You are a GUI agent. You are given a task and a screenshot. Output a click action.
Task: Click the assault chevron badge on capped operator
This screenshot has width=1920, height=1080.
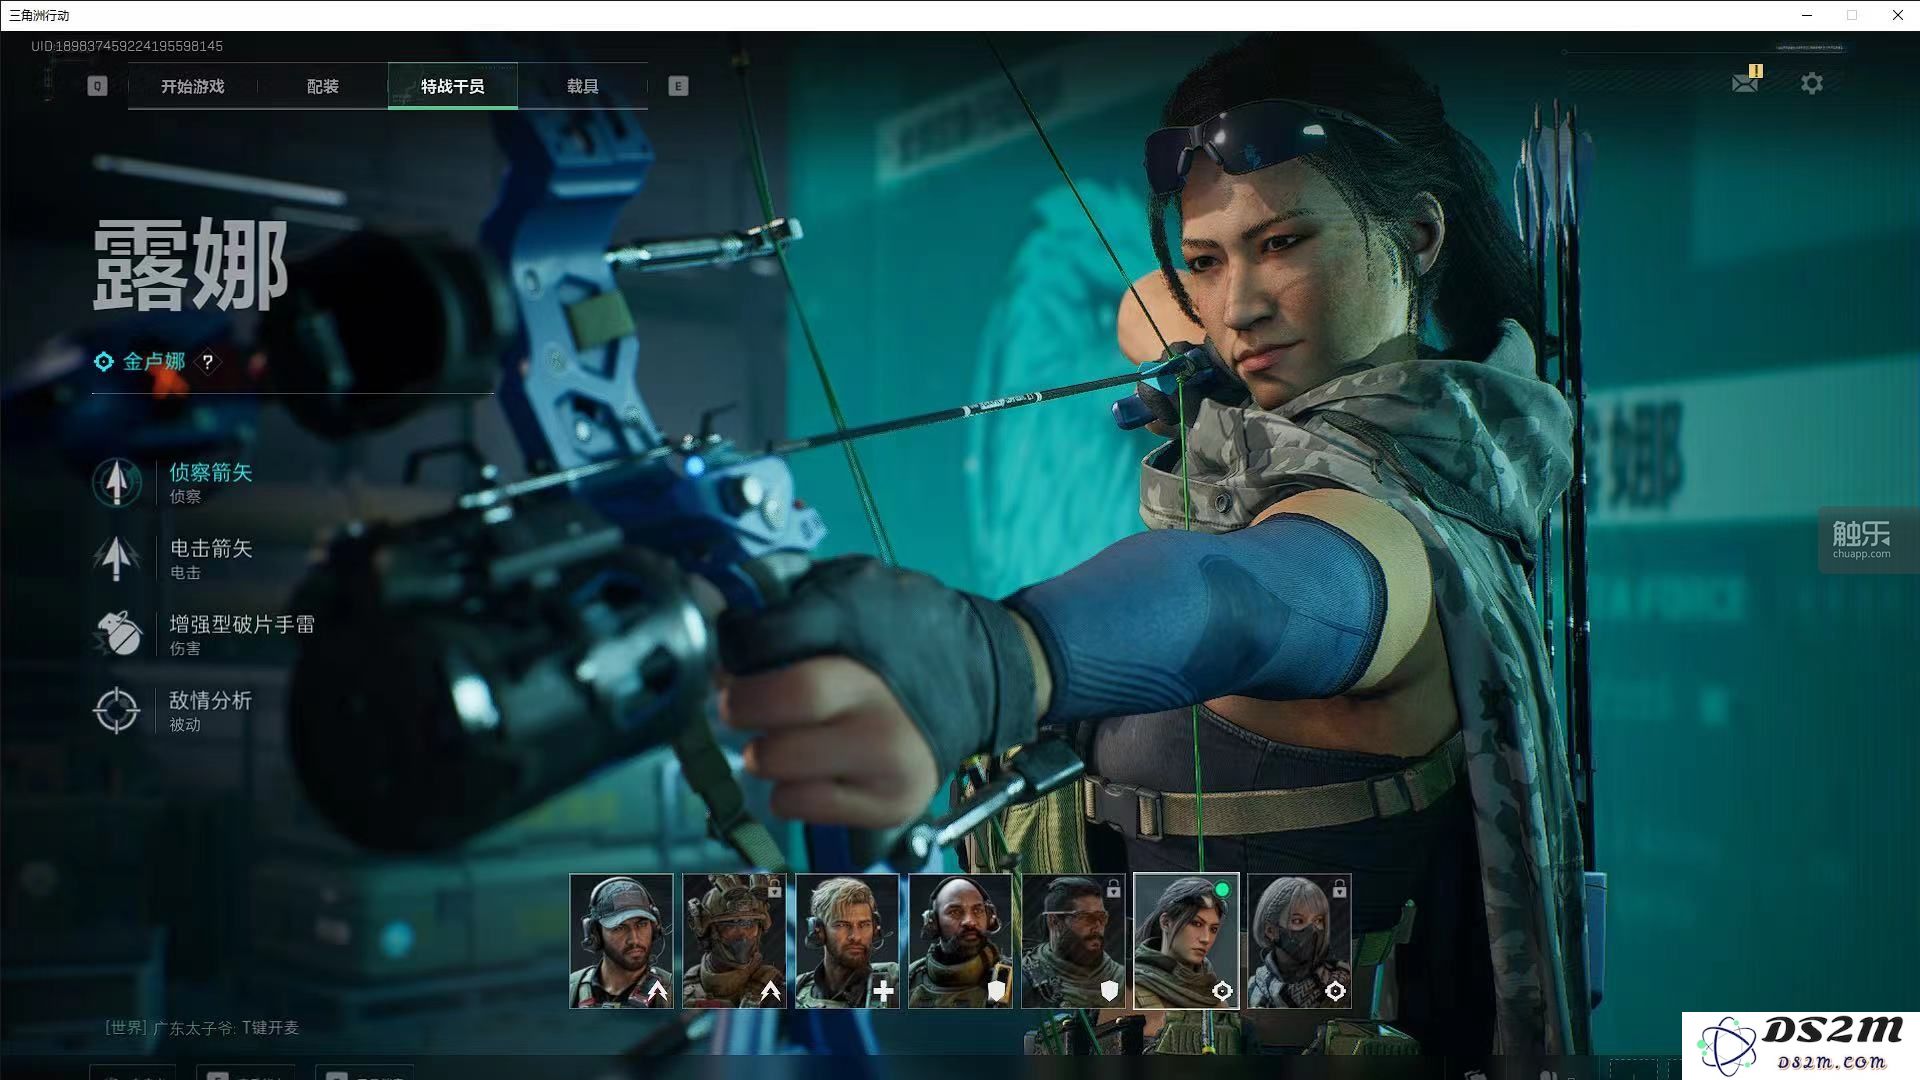click(x=657, y=991)
